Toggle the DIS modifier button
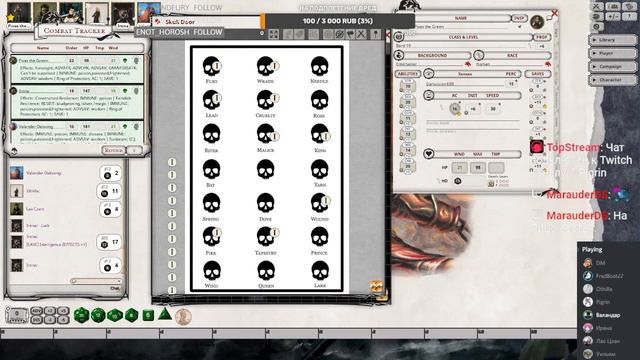The height and width of the screenshot is (360, 640). point(37,320)
